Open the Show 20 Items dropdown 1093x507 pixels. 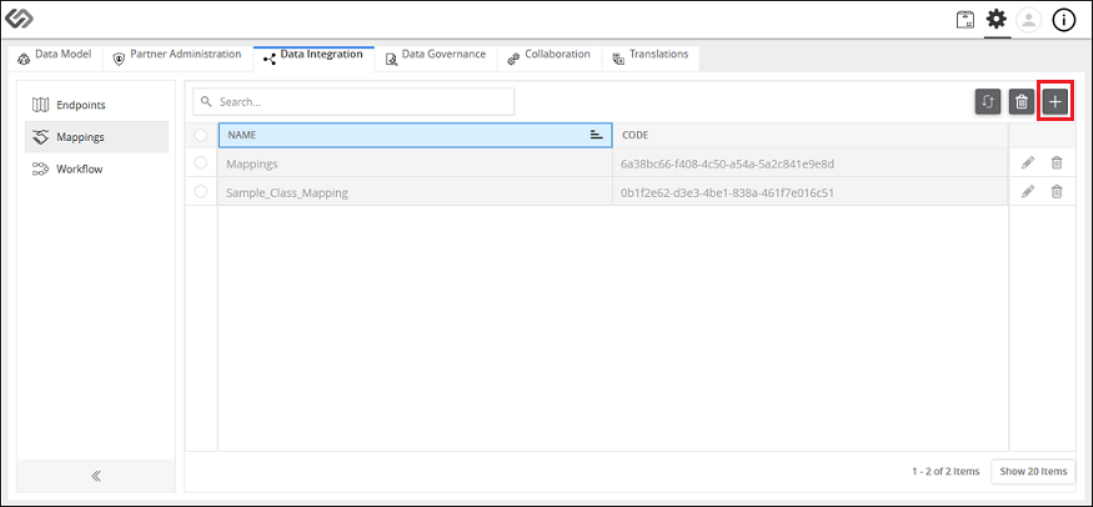1033,471
